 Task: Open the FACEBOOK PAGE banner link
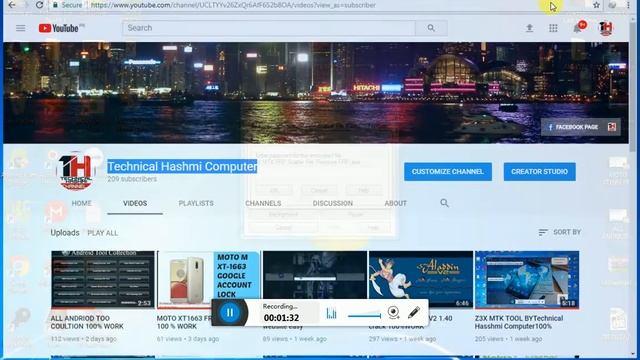pos(580,127)
